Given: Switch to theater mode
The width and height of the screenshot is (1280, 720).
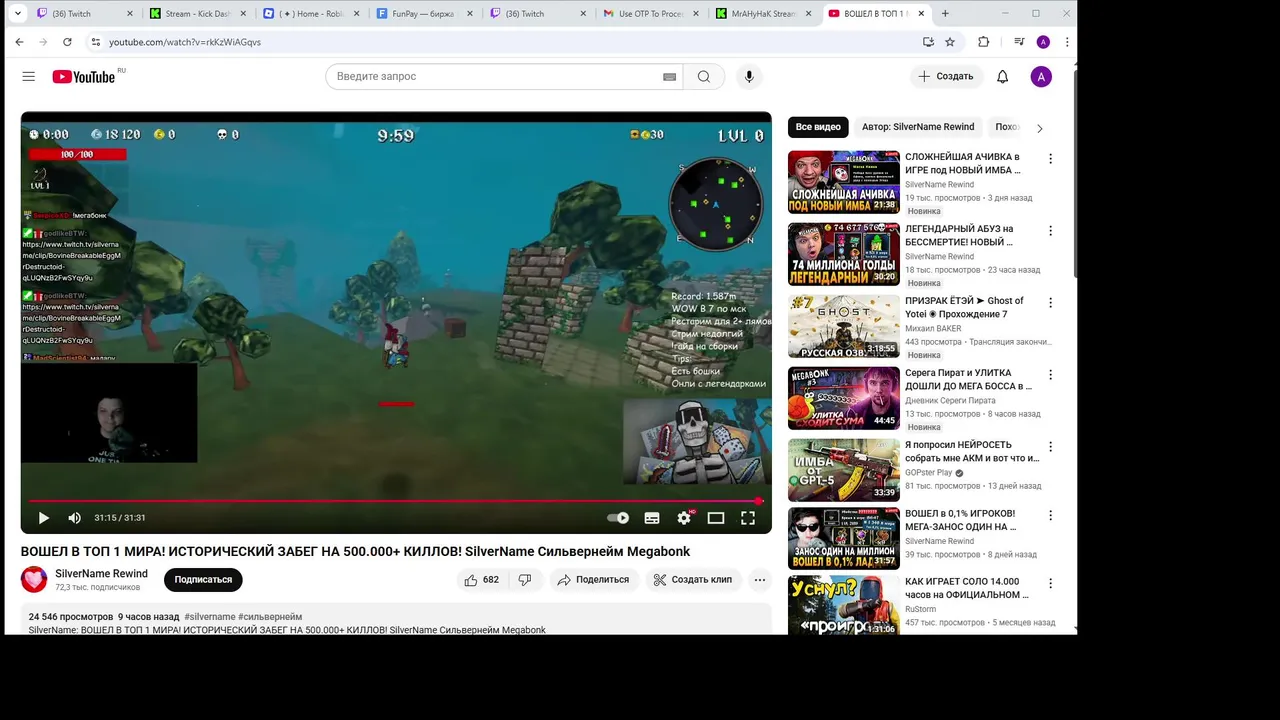Looking at the screenshot, I should 716,518.
